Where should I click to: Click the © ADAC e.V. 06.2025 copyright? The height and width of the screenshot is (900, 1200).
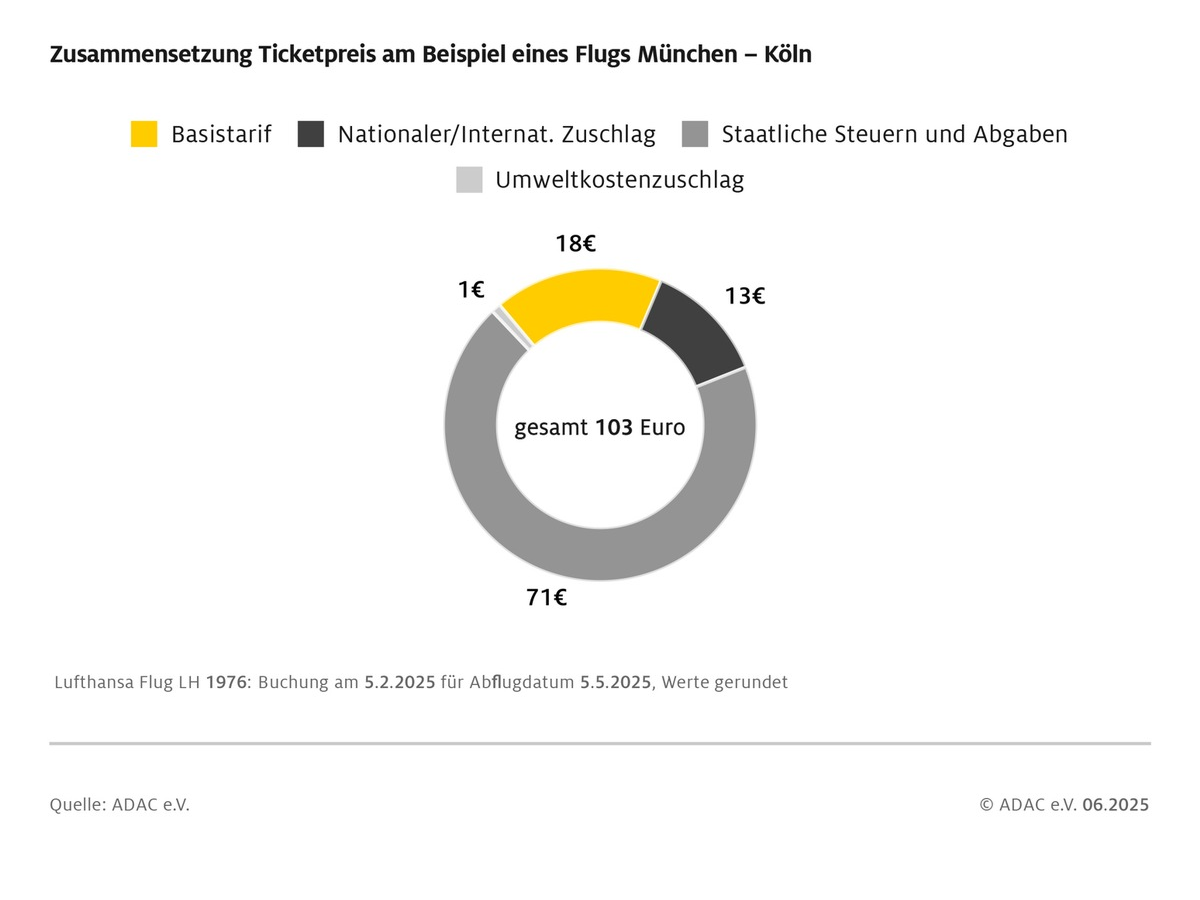pyautogui.click(x=1064, y=805)
